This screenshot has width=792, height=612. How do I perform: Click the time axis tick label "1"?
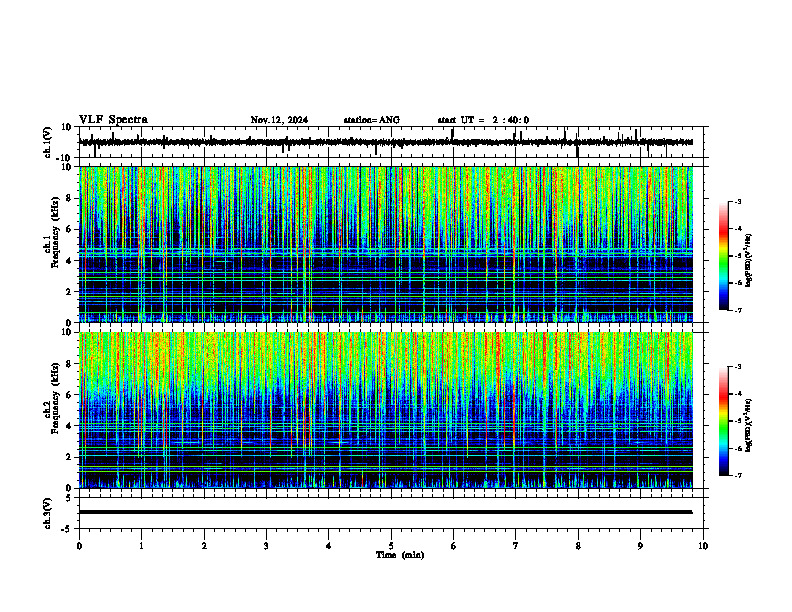click(x=141, y=546)
